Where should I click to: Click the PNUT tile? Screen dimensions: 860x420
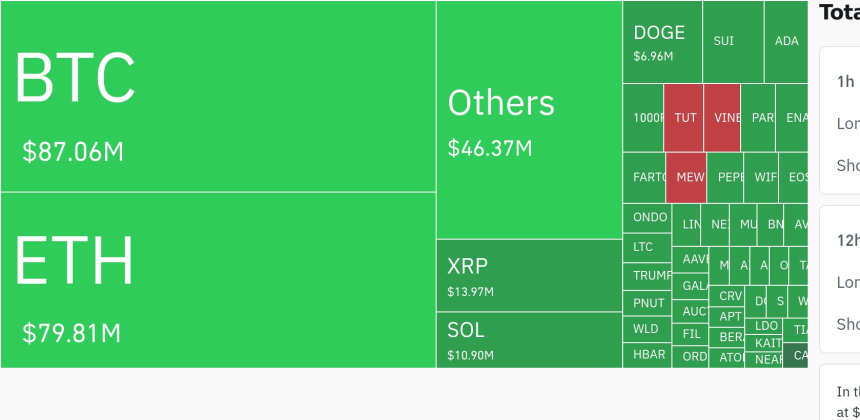point(647,302)
